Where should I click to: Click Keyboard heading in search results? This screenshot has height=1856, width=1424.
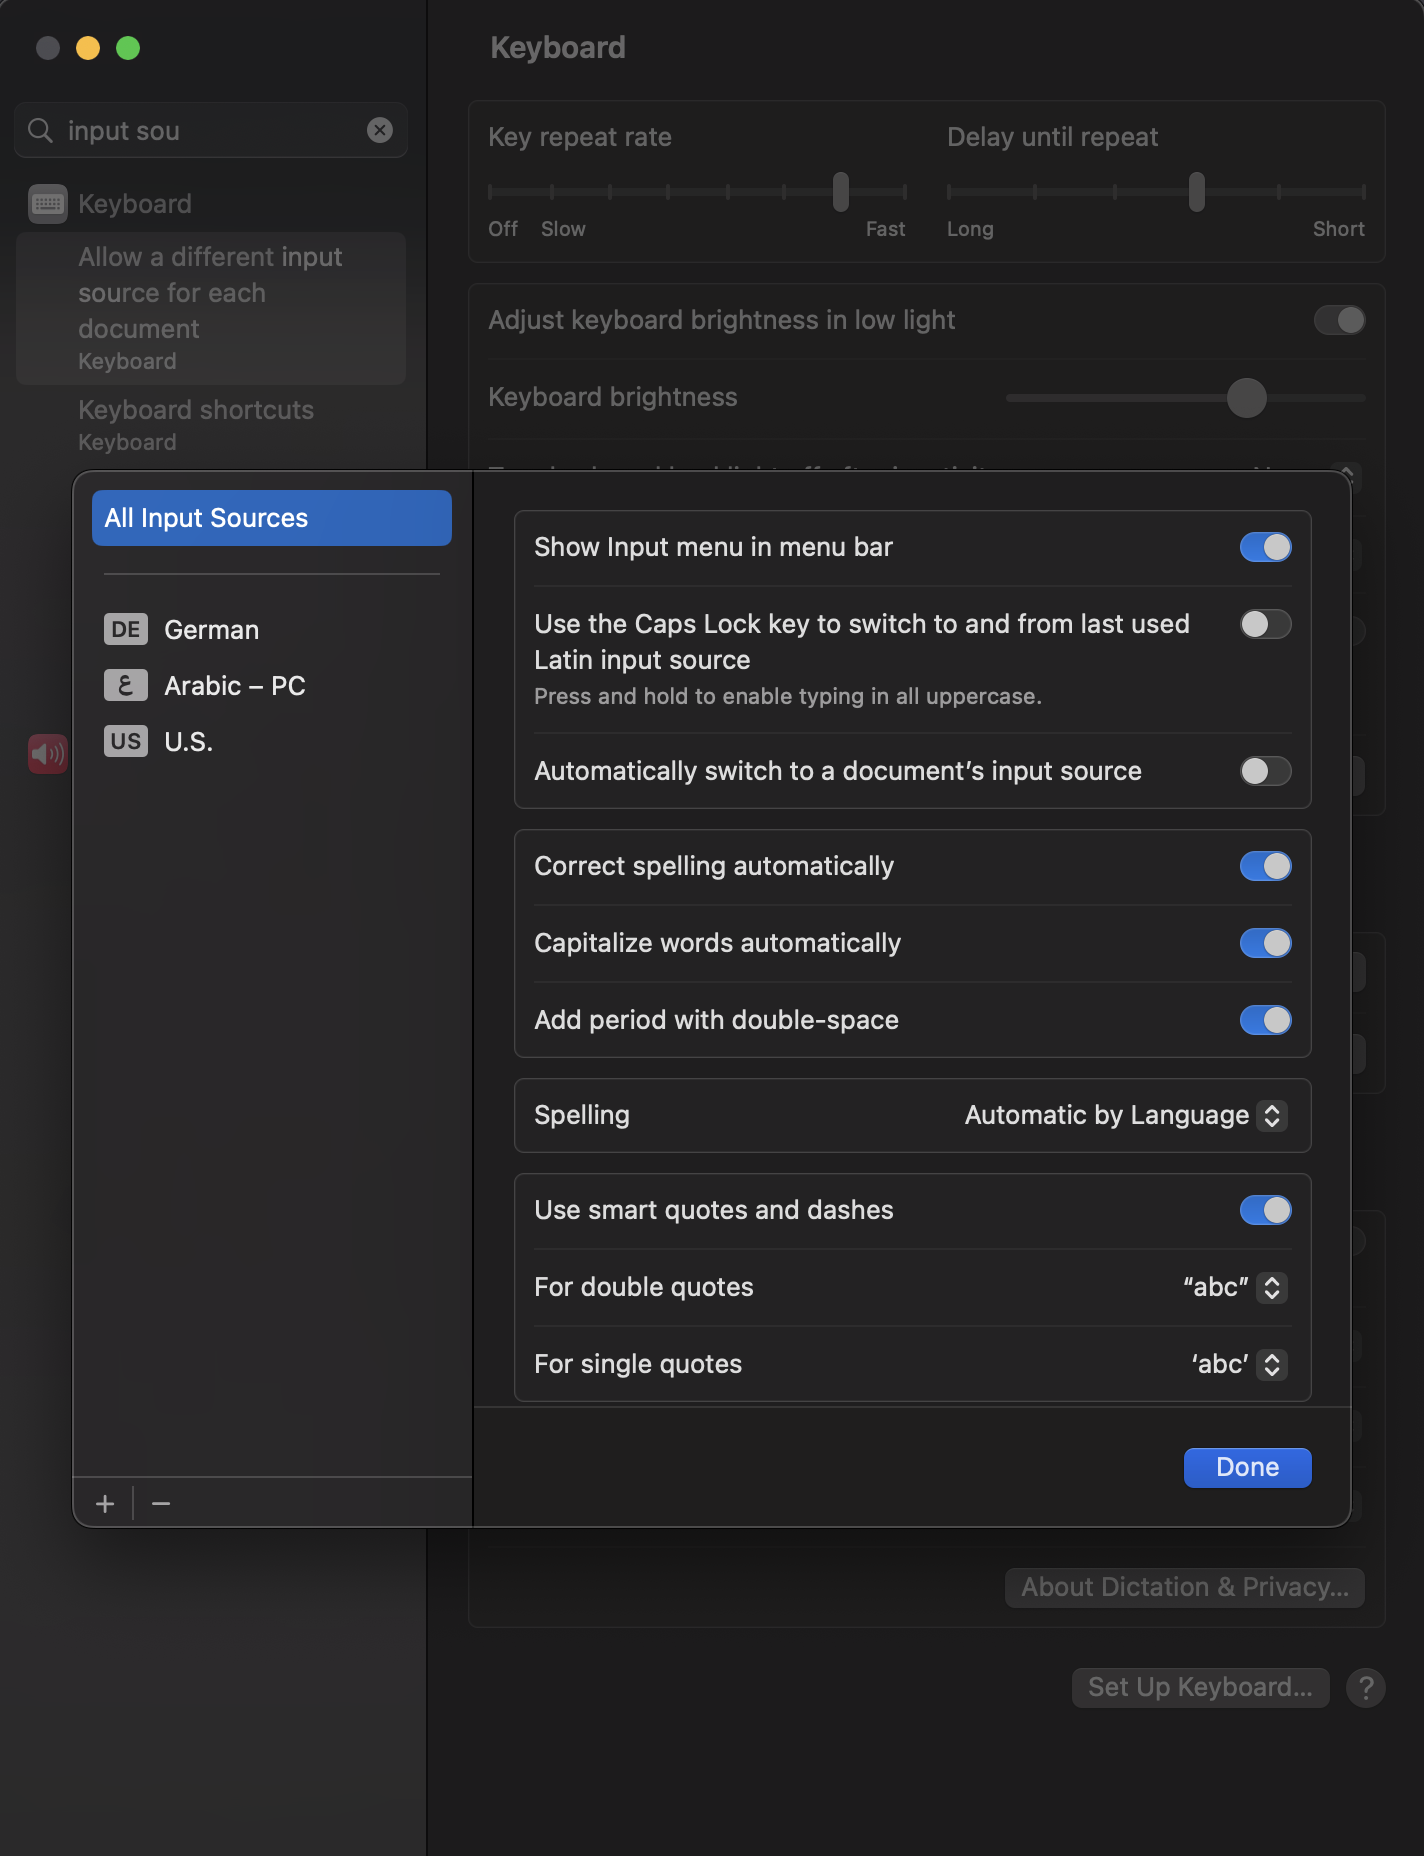click(135, 204)
